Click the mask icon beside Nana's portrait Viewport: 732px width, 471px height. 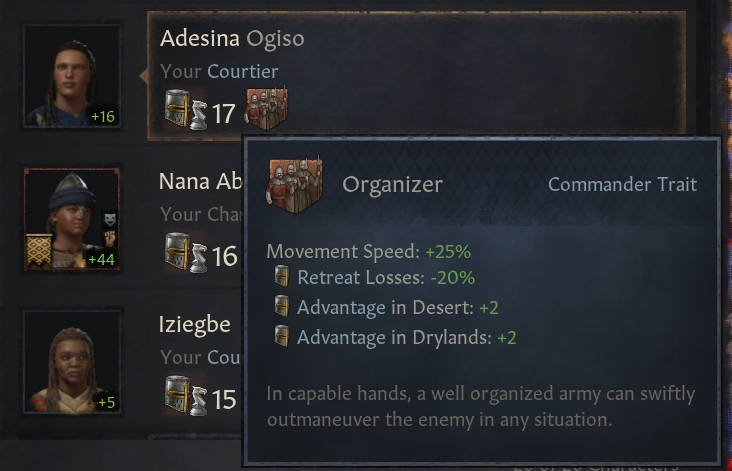tap(109, 218)
